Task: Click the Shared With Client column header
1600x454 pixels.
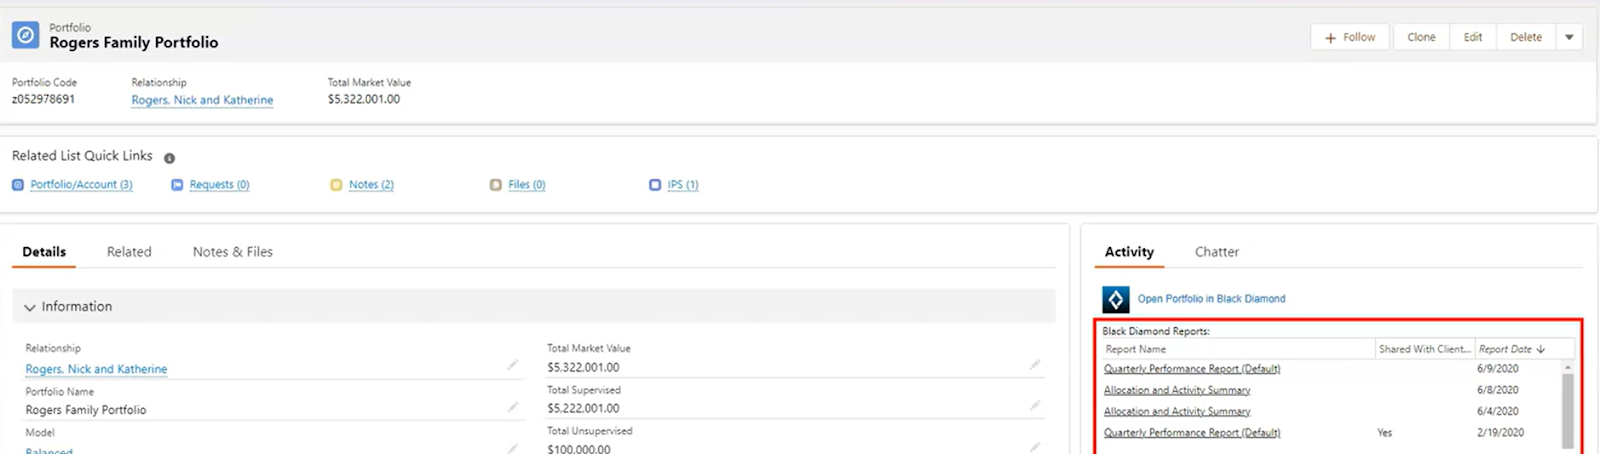Action: 1425,349
